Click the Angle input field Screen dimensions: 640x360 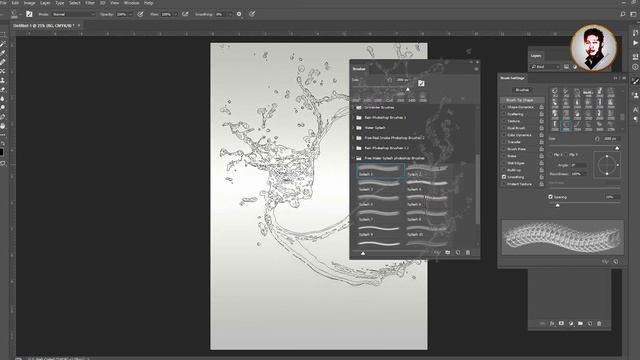(x=579, y=165)
